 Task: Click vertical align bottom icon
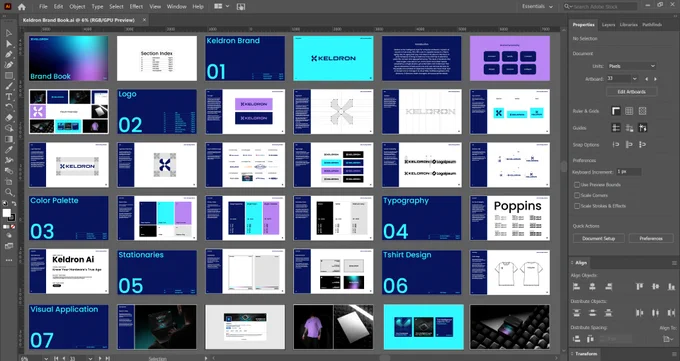671,286
